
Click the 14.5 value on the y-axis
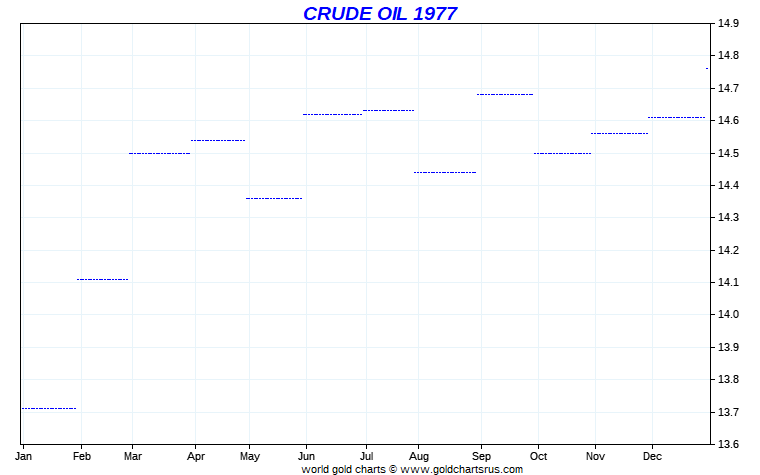click(x=728, y=153)
